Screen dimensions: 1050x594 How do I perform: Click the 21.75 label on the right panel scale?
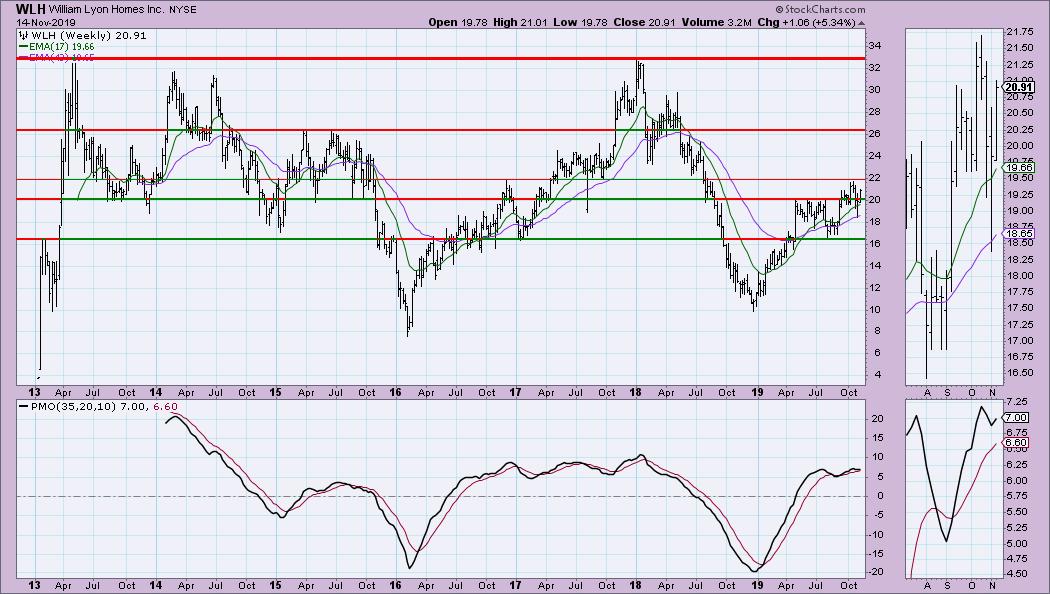pyautogui.click(x=1019, y=31)
